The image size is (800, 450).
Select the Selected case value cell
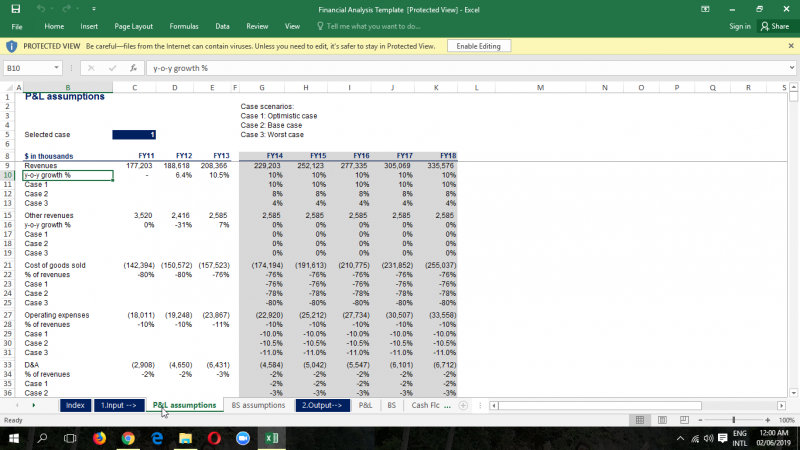(x=135, y=134)
